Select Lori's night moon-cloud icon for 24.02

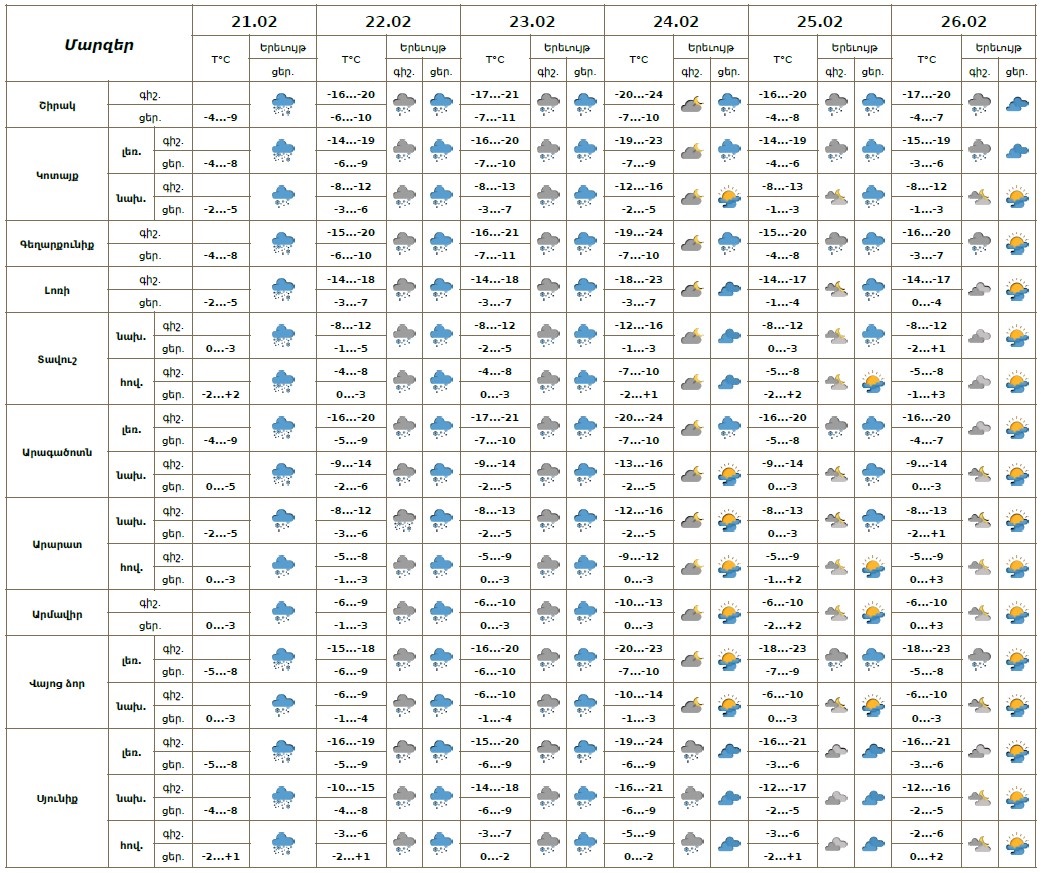[691, 289]
